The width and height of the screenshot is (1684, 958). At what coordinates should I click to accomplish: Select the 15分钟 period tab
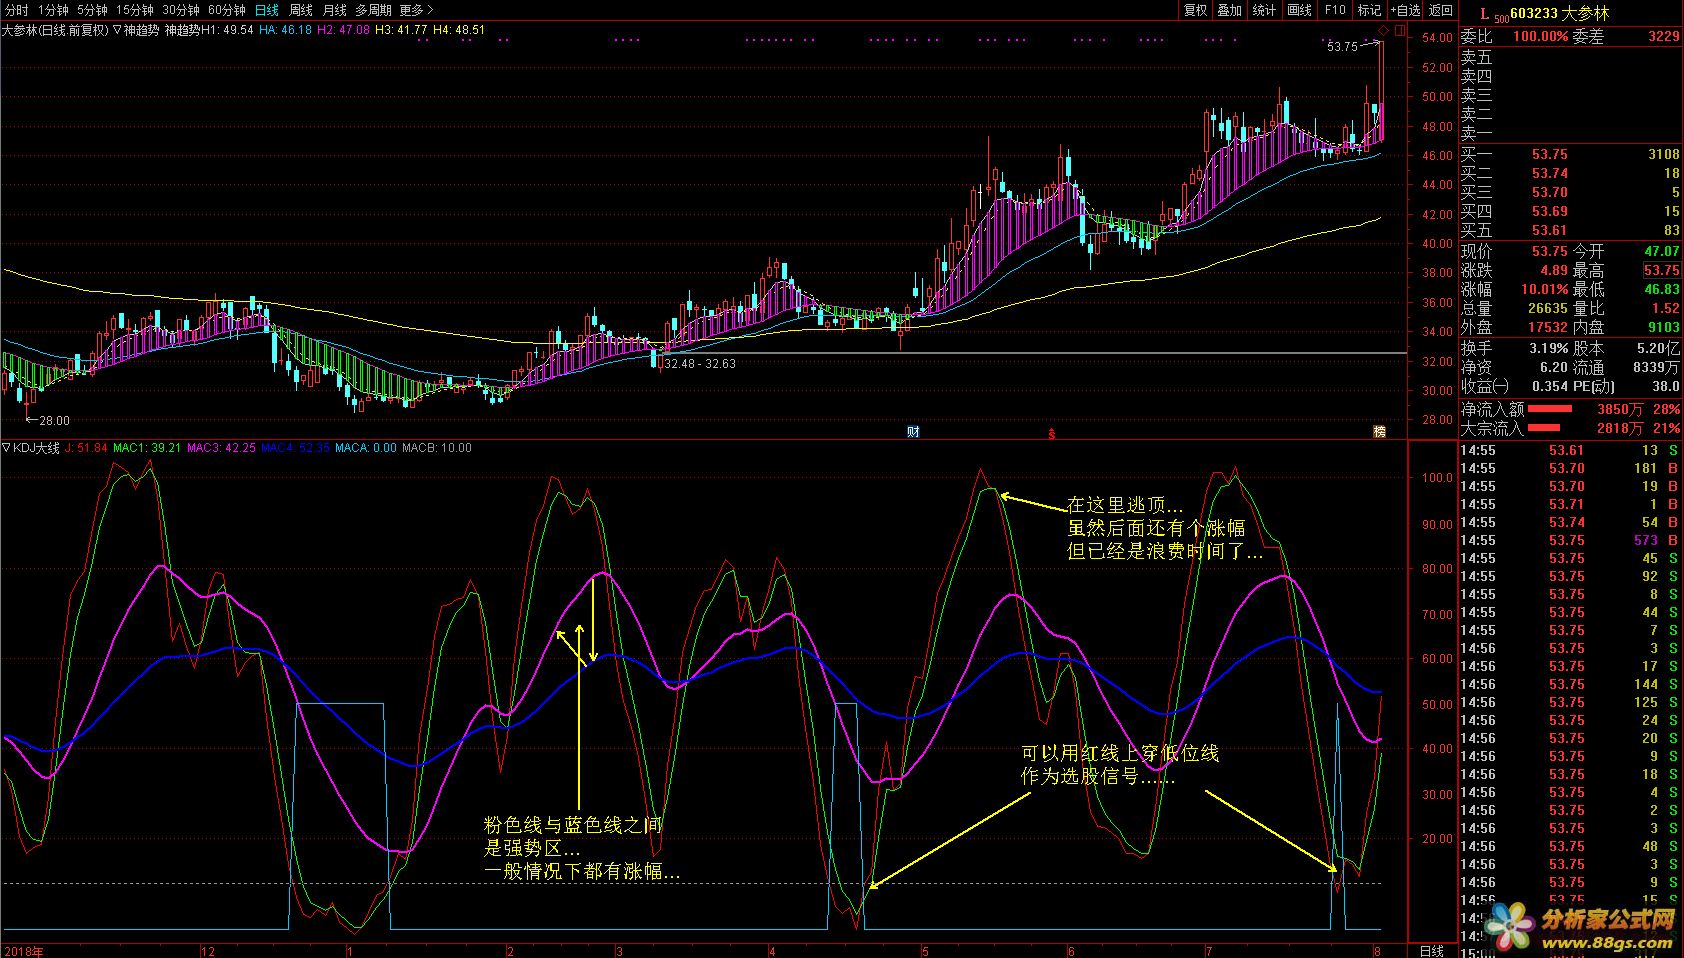point(135,10)
